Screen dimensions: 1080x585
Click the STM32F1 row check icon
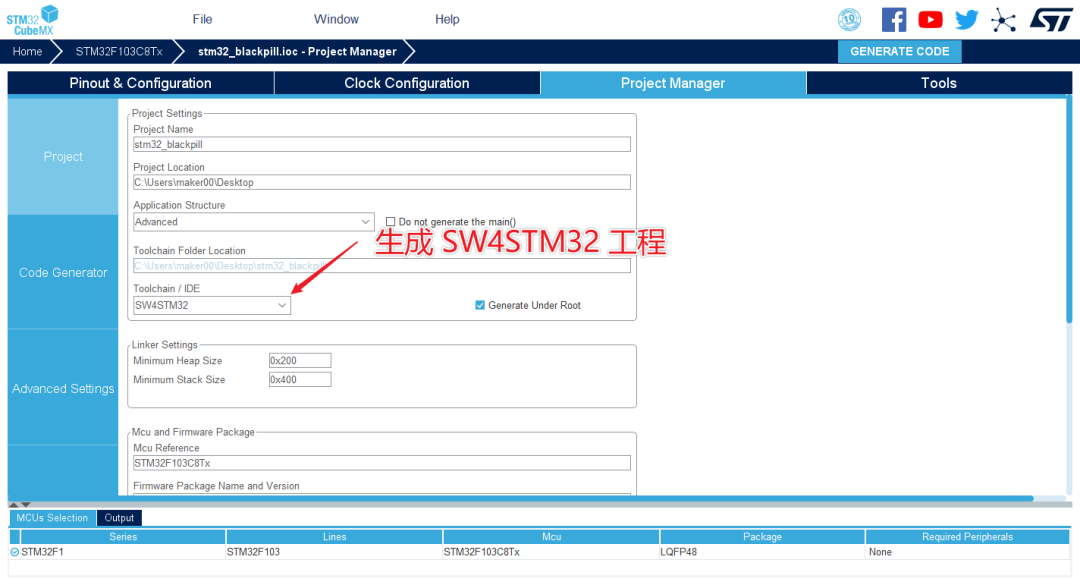click(x=14, y=552)
